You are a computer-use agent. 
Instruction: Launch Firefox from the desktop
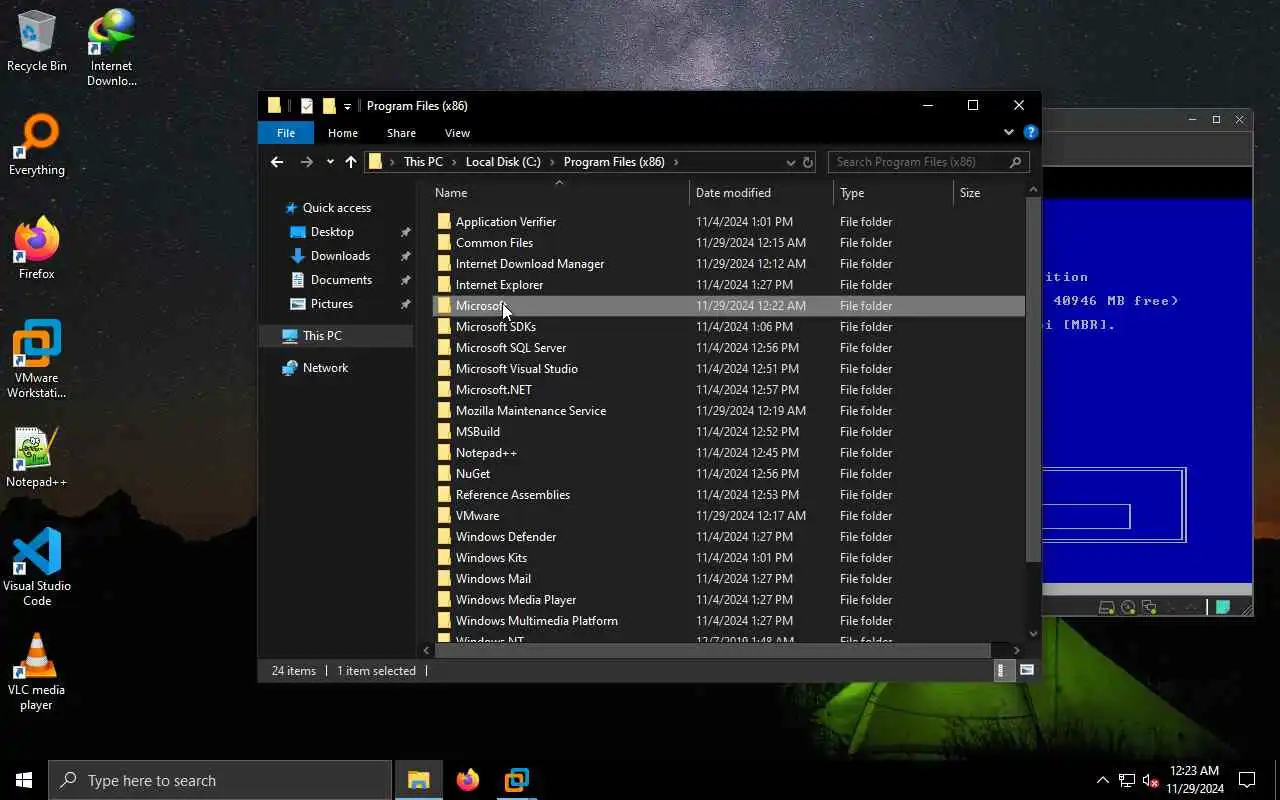37,249
